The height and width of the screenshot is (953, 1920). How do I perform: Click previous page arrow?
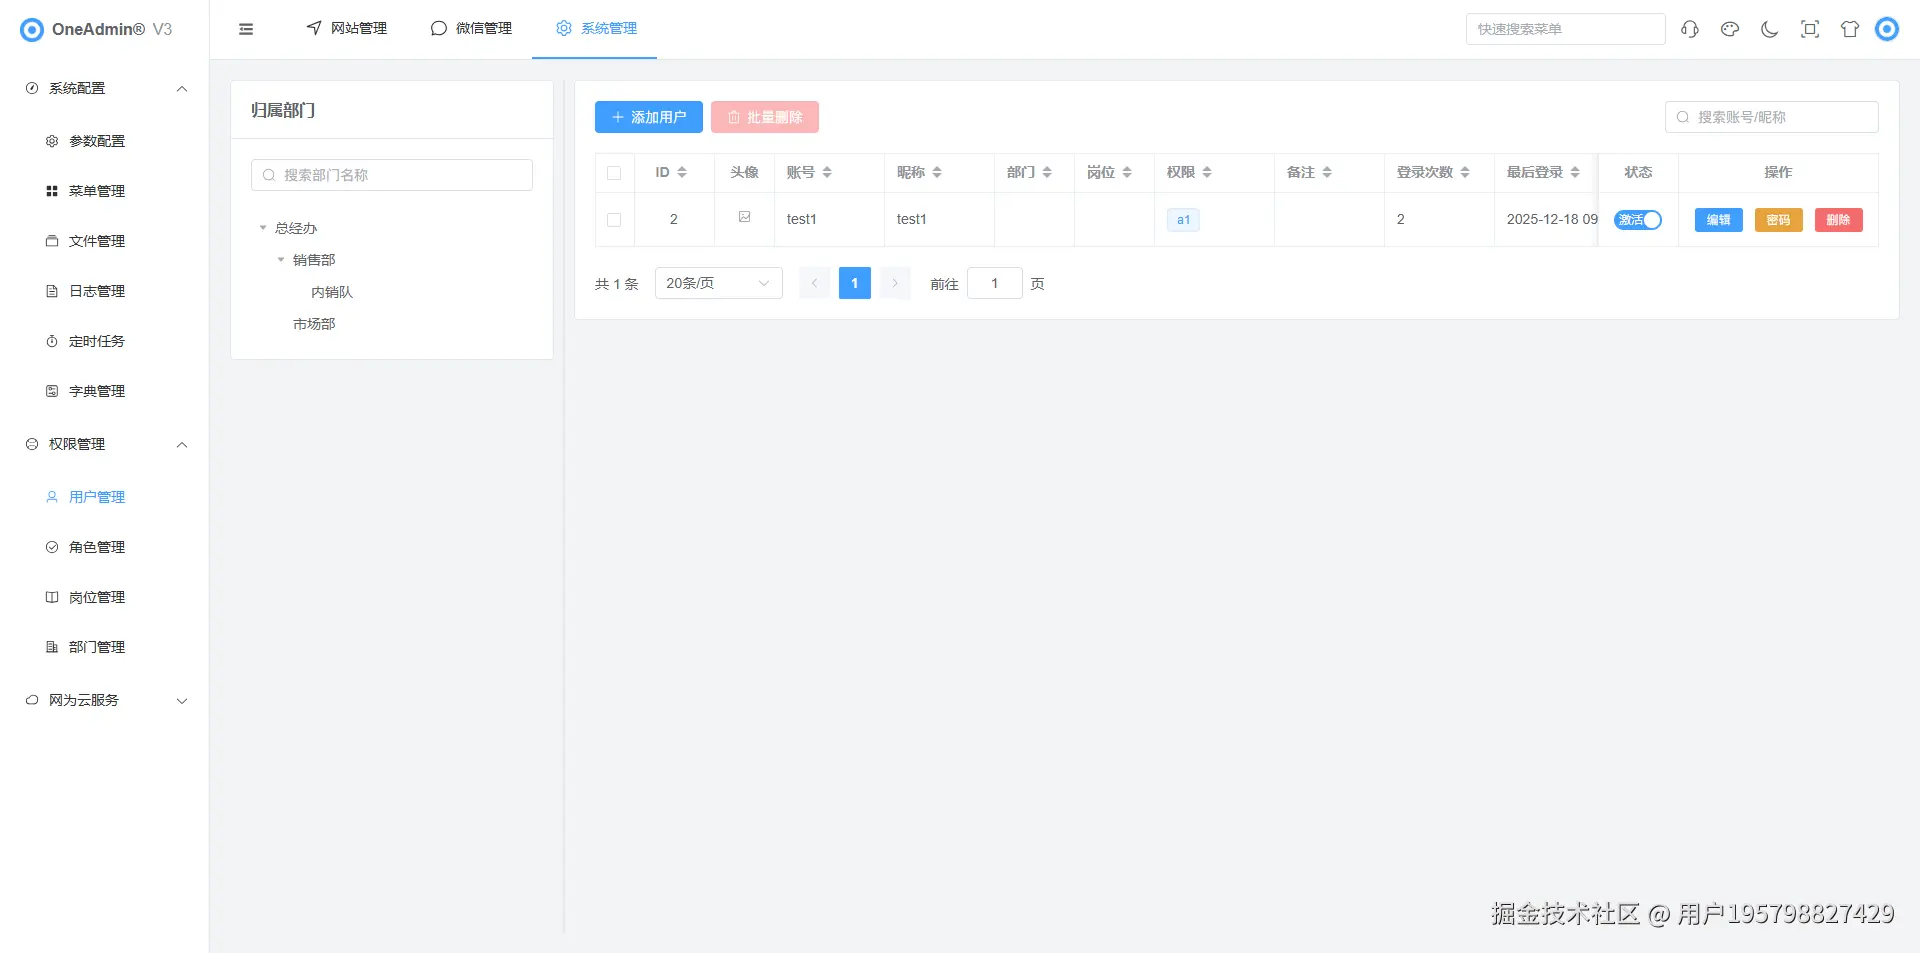pyautogui.click(x=815, y=283)
